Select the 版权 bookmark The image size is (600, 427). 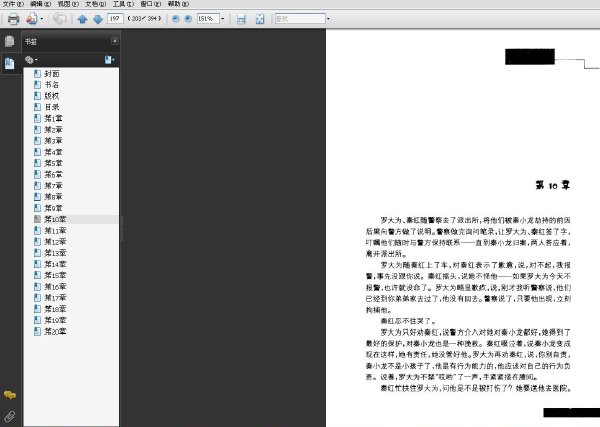pos(52,96)
